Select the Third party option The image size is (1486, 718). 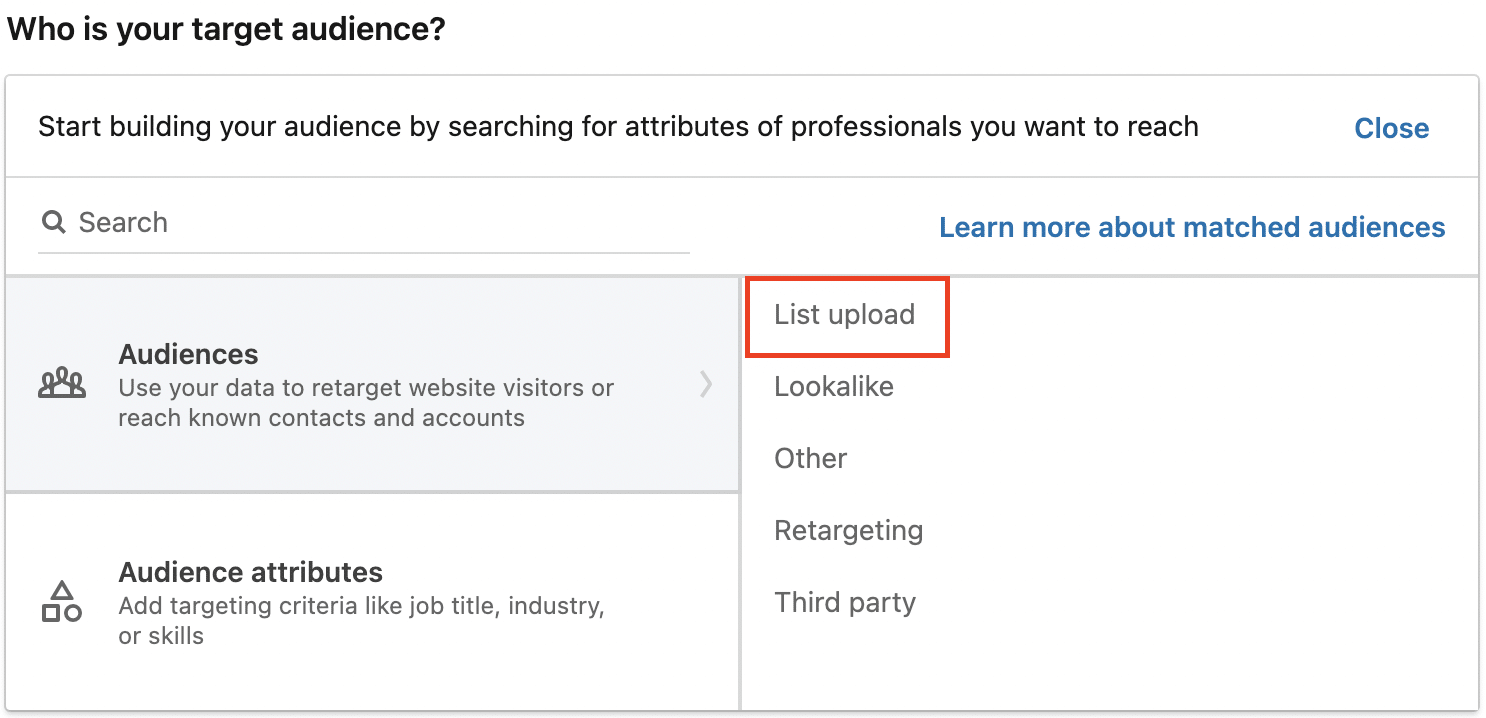(x=845, y=602)
